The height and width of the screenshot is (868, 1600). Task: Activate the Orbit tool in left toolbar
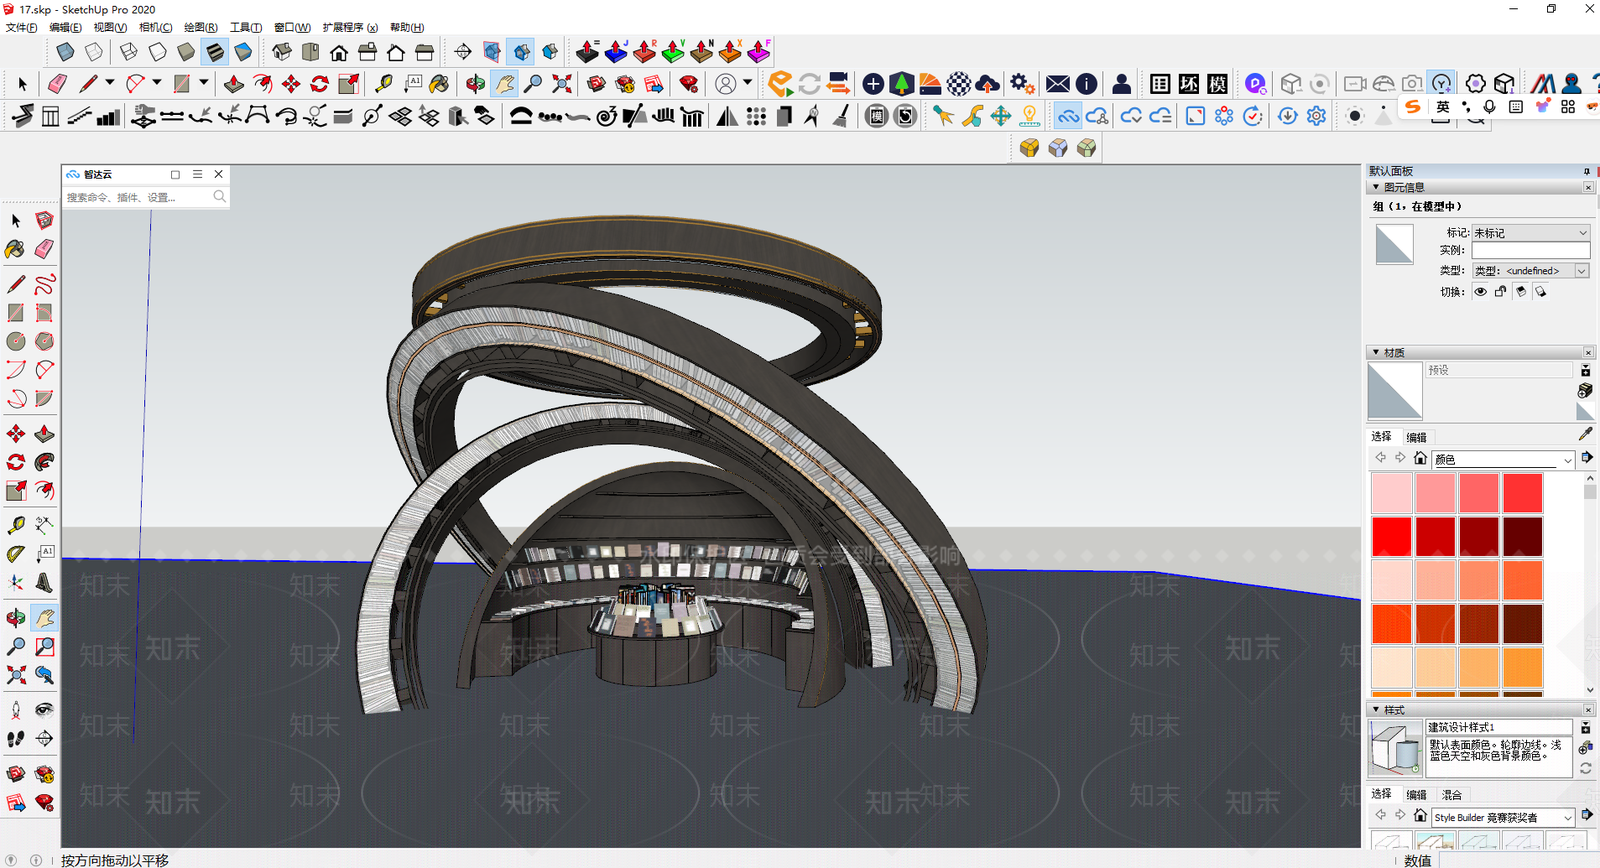pyautogui.click(x=15, y=618)
